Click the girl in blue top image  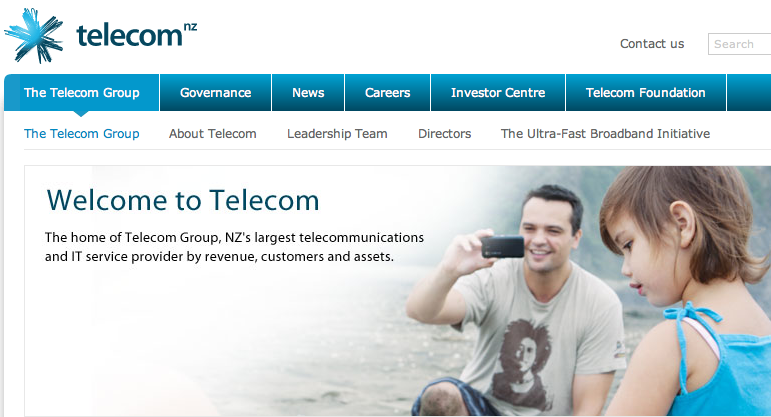[x=688, y=291]
